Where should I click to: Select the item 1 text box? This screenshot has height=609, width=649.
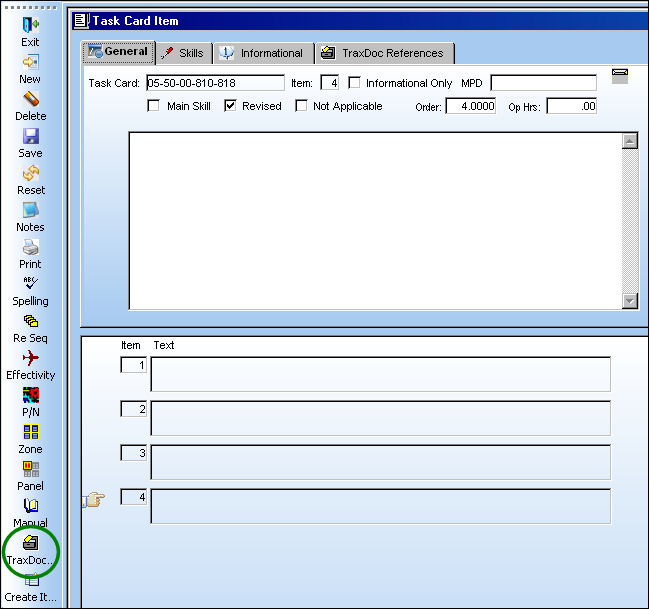[380, 374]
